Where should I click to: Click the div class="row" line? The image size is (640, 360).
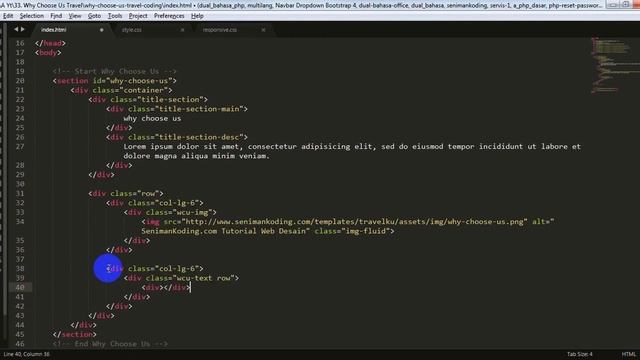coord(126,193)
